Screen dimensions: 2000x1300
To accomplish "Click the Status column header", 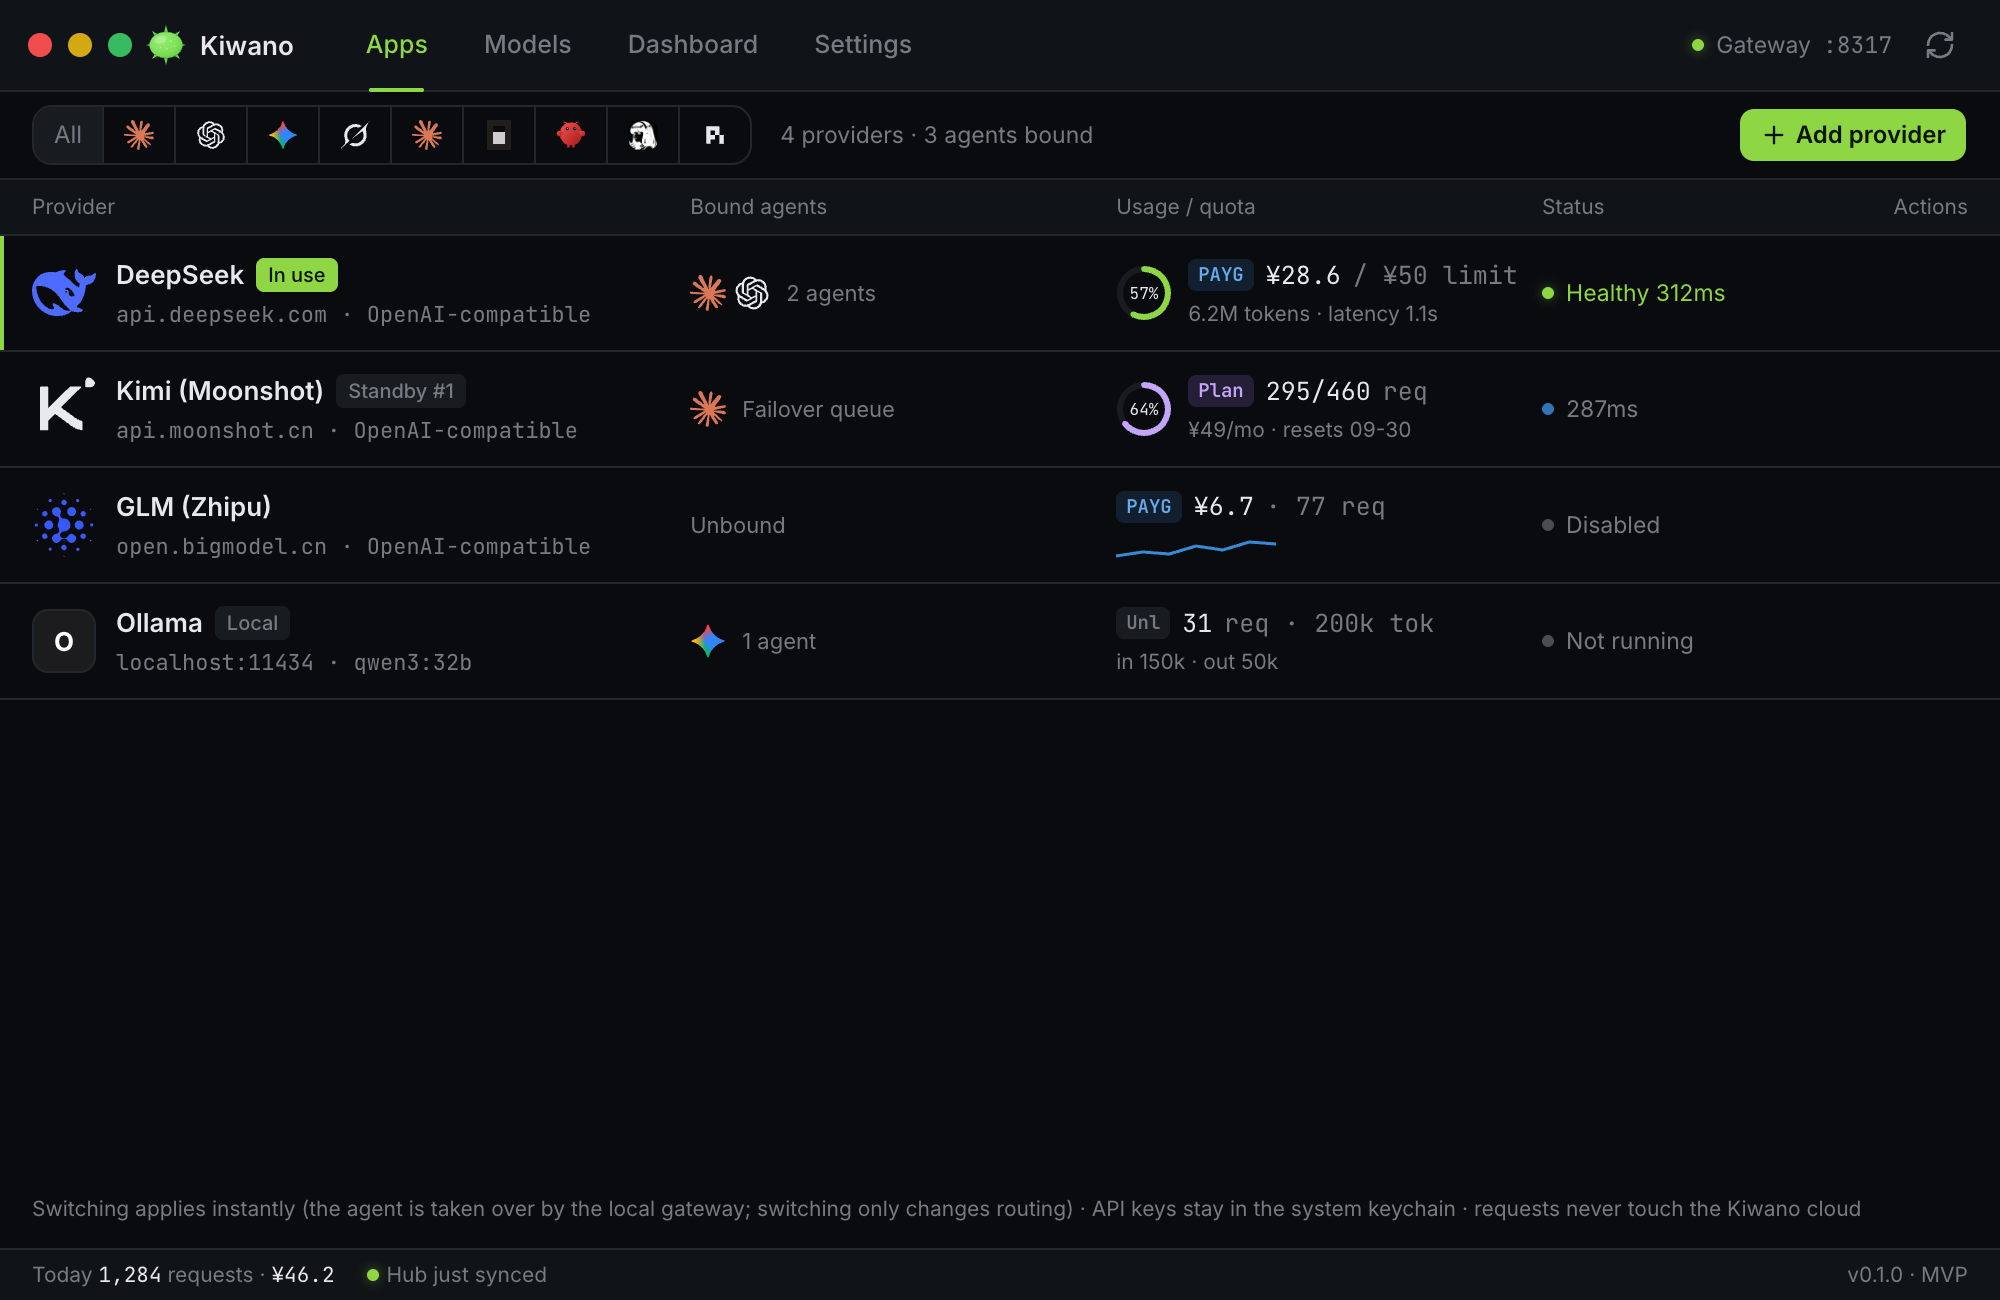I will tap(1573, 207).
